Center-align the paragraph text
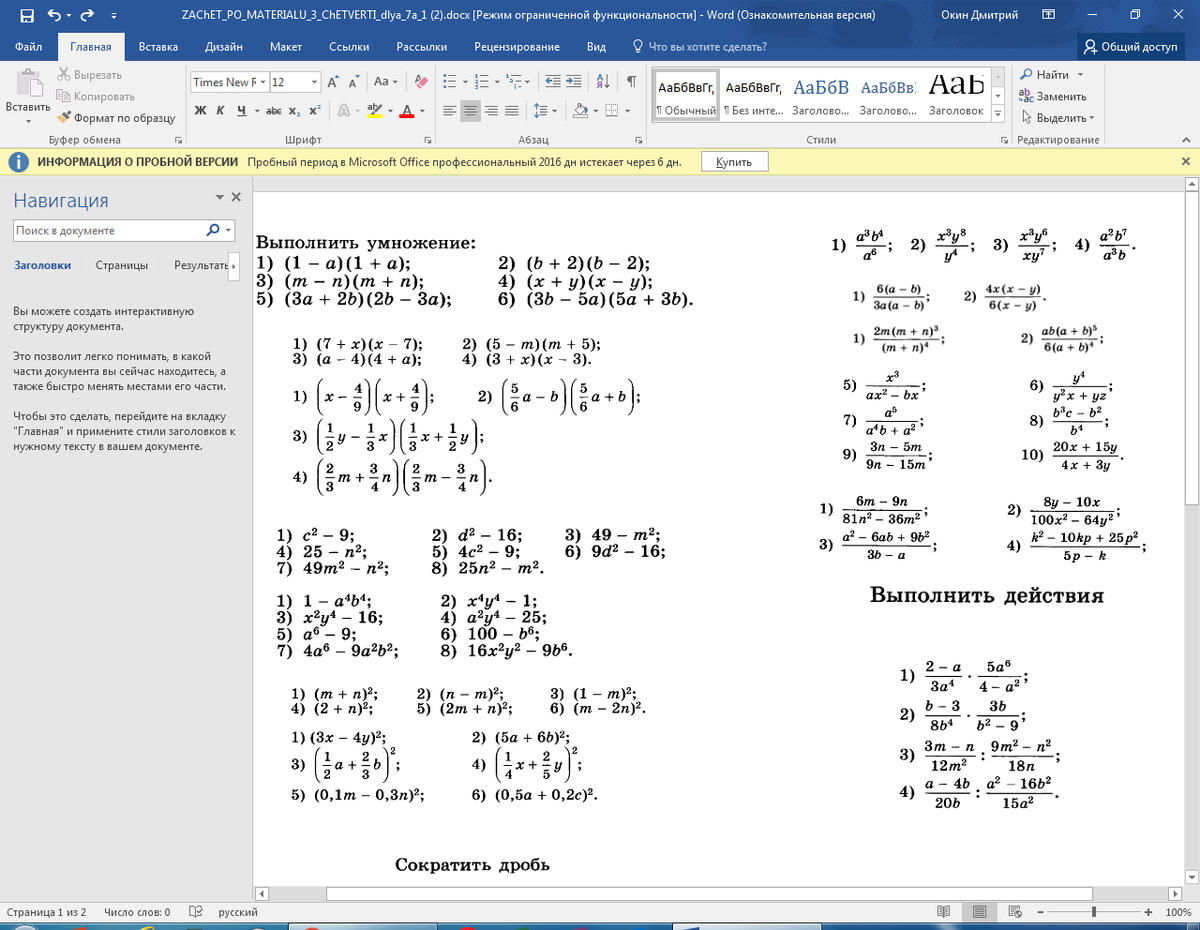The image size is (1200, 930). pos(471,110)
